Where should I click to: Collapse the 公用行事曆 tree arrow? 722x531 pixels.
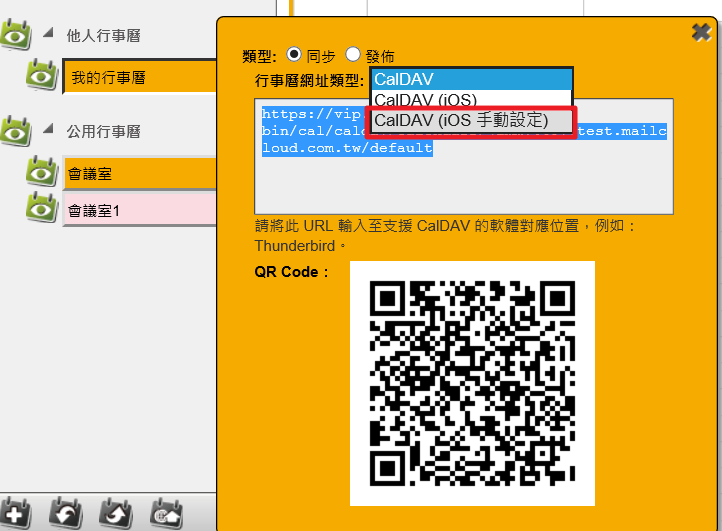click(x=48, y=128)
